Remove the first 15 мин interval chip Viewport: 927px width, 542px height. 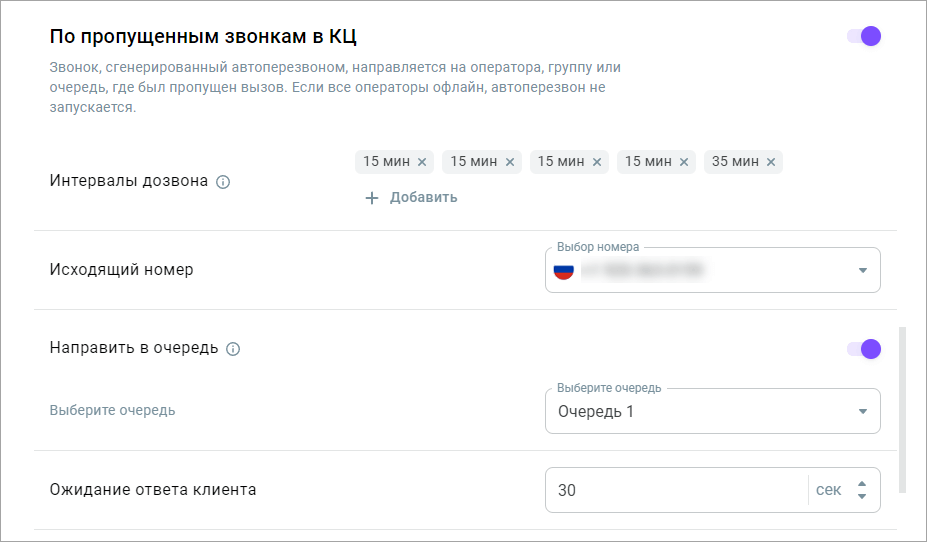point(422,162)
